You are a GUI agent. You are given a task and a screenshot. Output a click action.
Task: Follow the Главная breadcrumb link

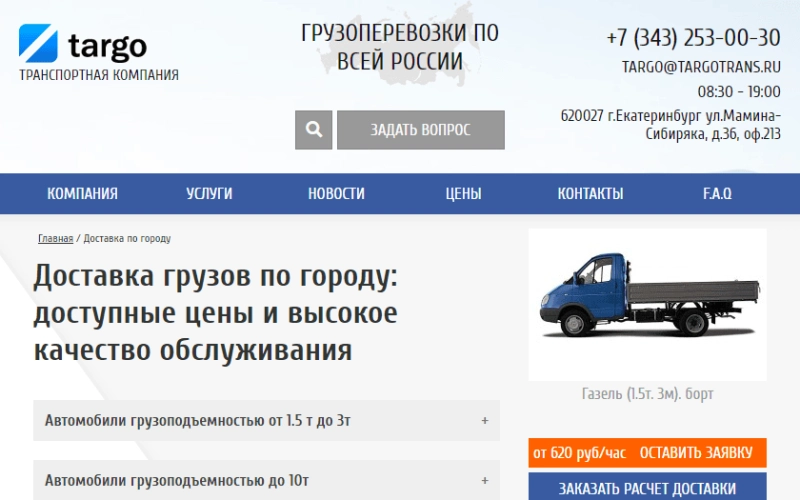pos(55,239)
